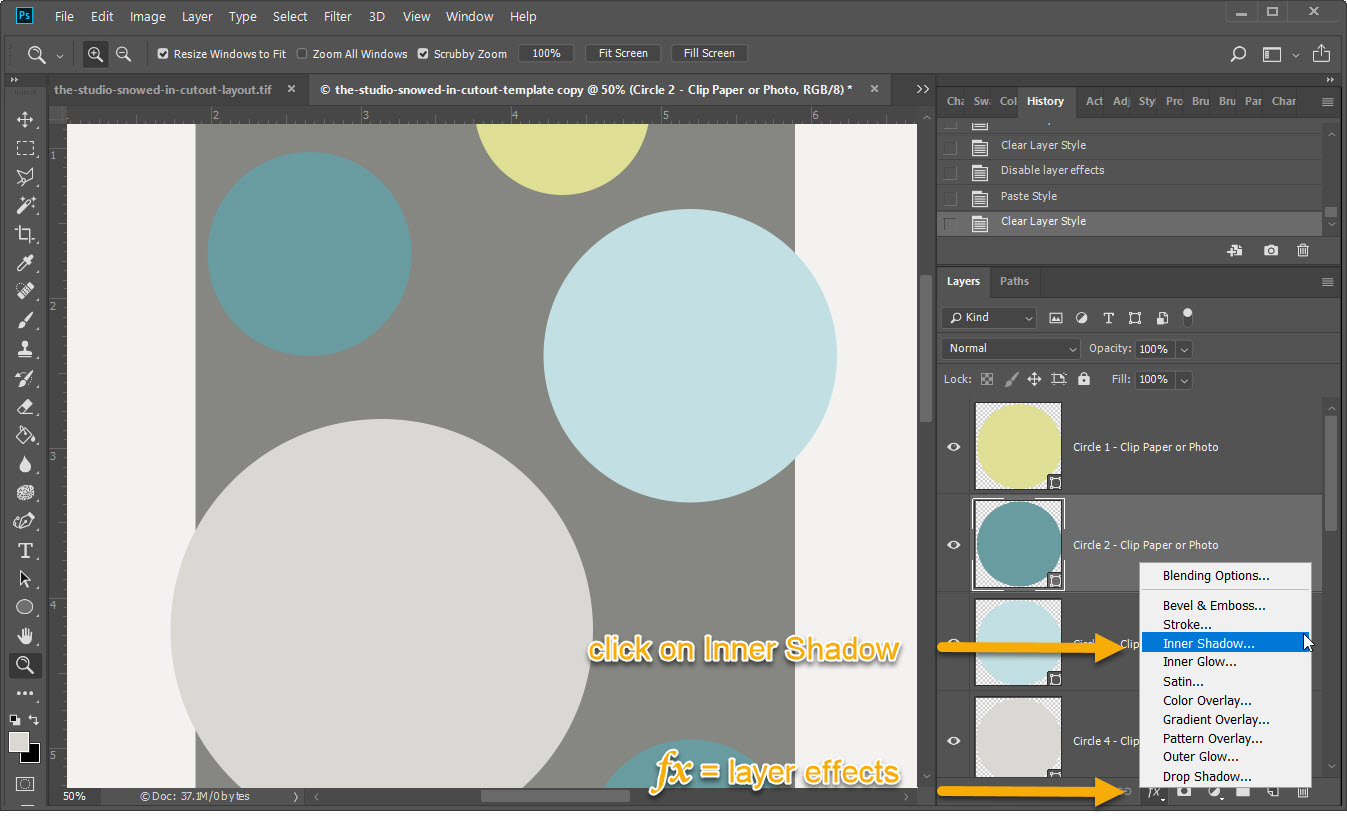Open the Normal blend mode dropdown

[1010, 349]
